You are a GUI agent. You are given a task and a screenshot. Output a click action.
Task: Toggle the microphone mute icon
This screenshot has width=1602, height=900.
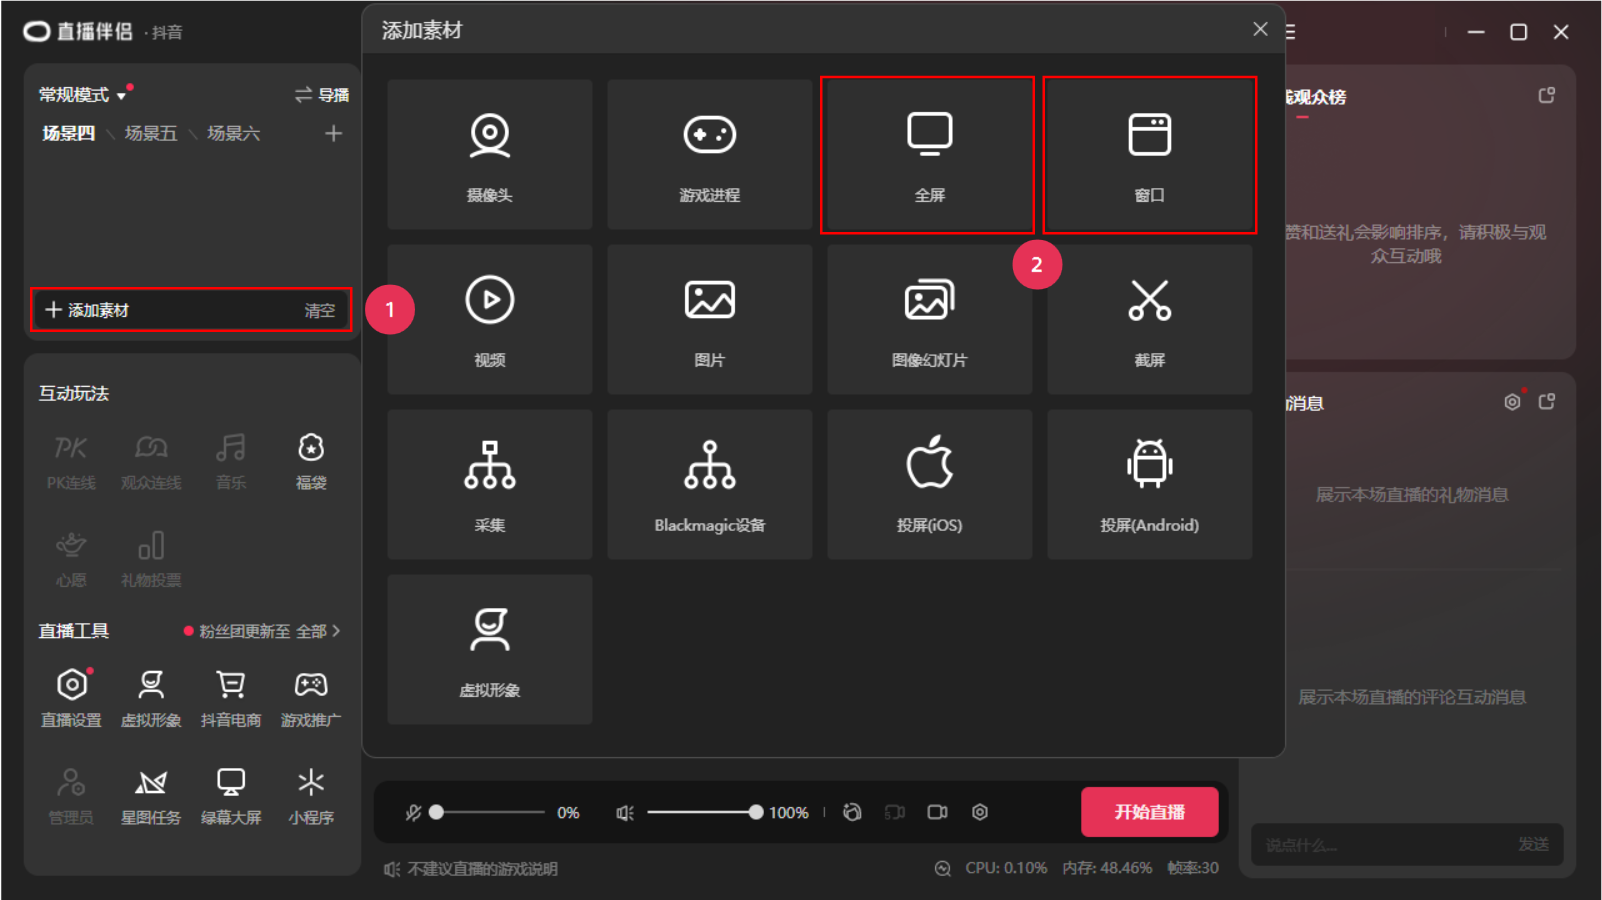click(413, 812)
